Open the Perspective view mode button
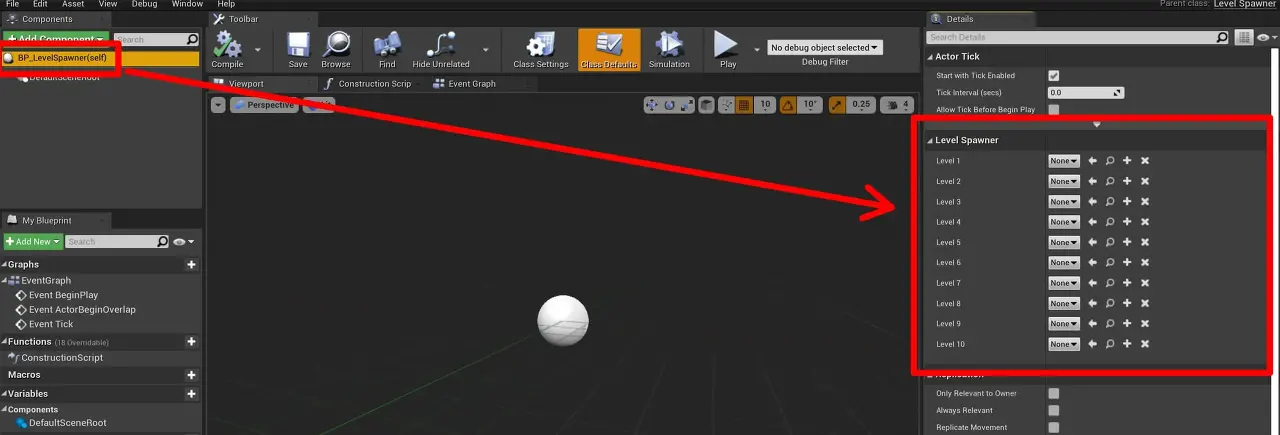The width and height of the screenshot is (1280, 435). click(x=264, y=104)
